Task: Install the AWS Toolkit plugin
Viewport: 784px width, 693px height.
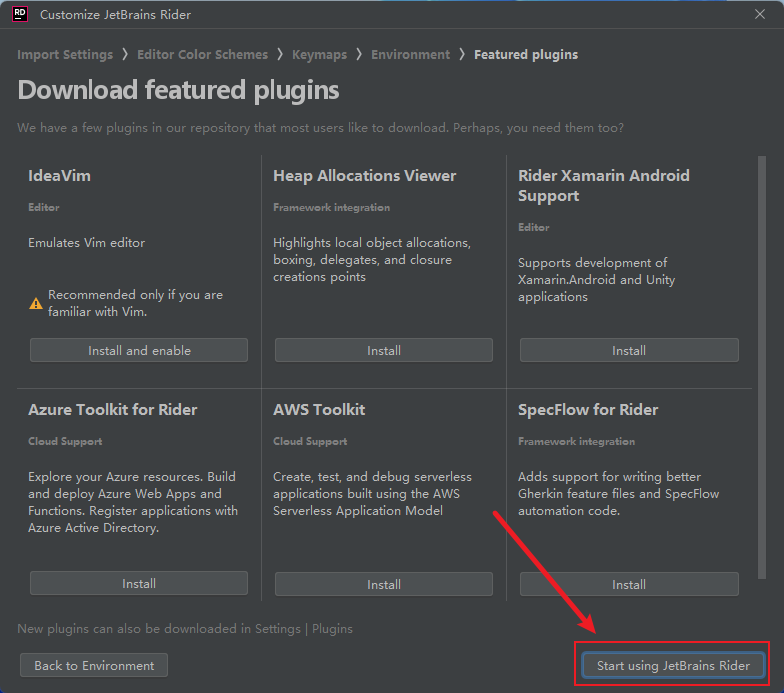Action: click(384, 584)
